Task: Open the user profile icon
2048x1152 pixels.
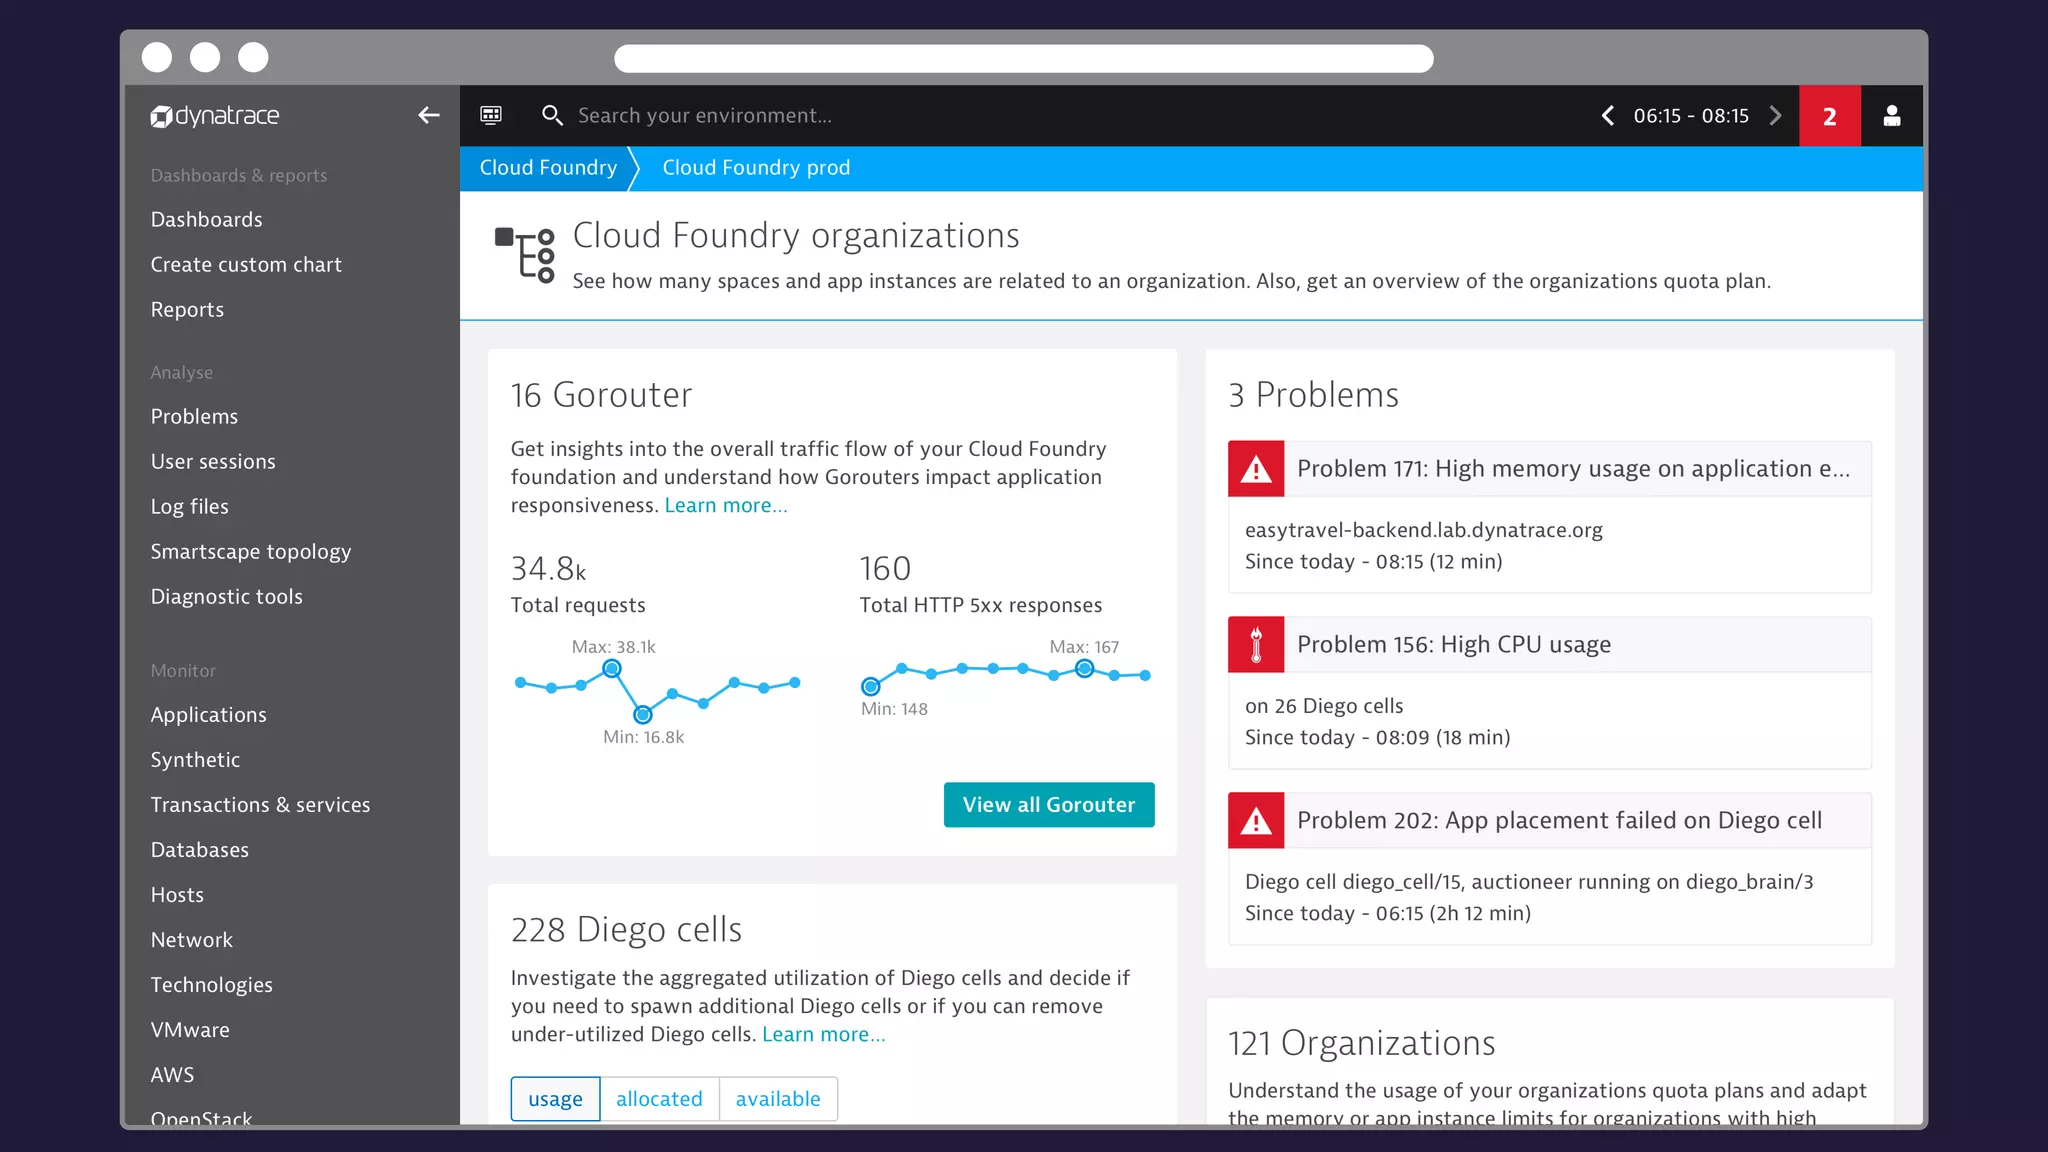Action: [x=1891, y=116]
